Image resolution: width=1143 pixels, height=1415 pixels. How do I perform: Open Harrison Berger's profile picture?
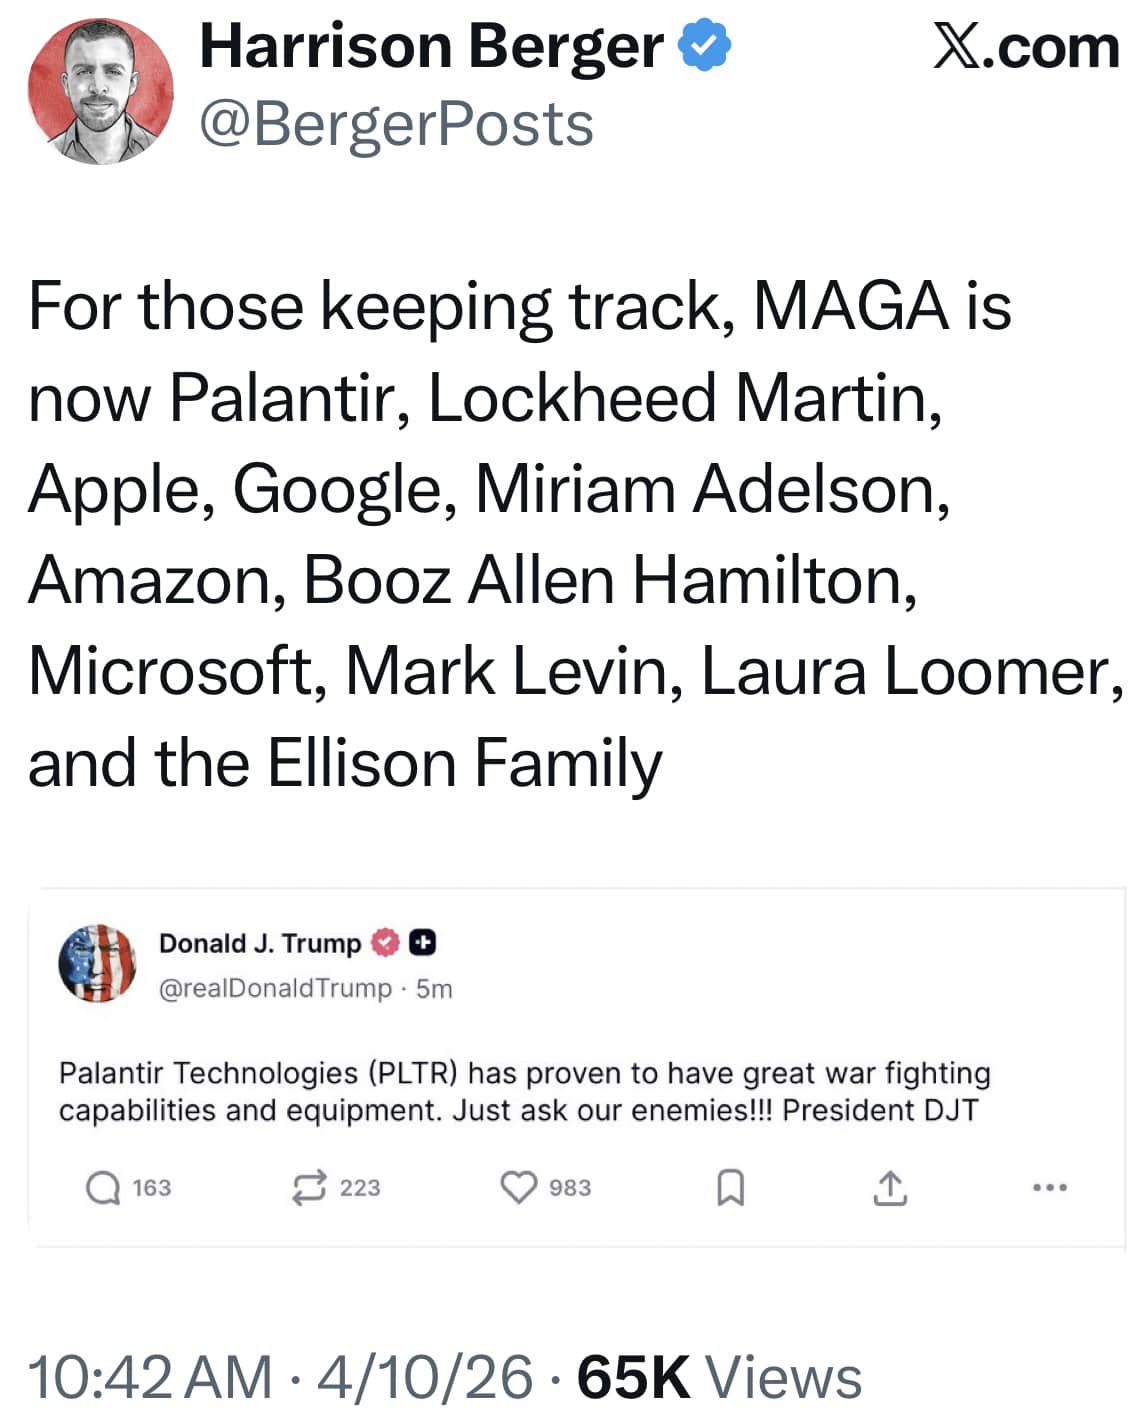click(100, 92)
